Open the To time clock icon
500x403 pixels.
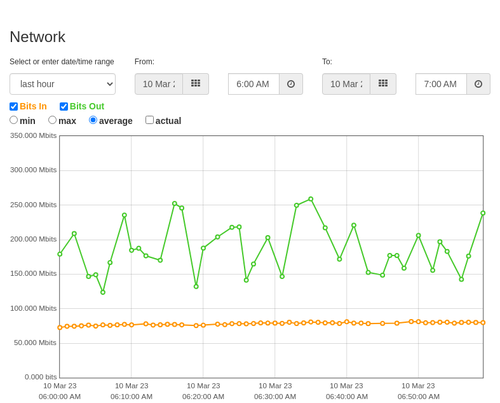click(x=478, y=84)
